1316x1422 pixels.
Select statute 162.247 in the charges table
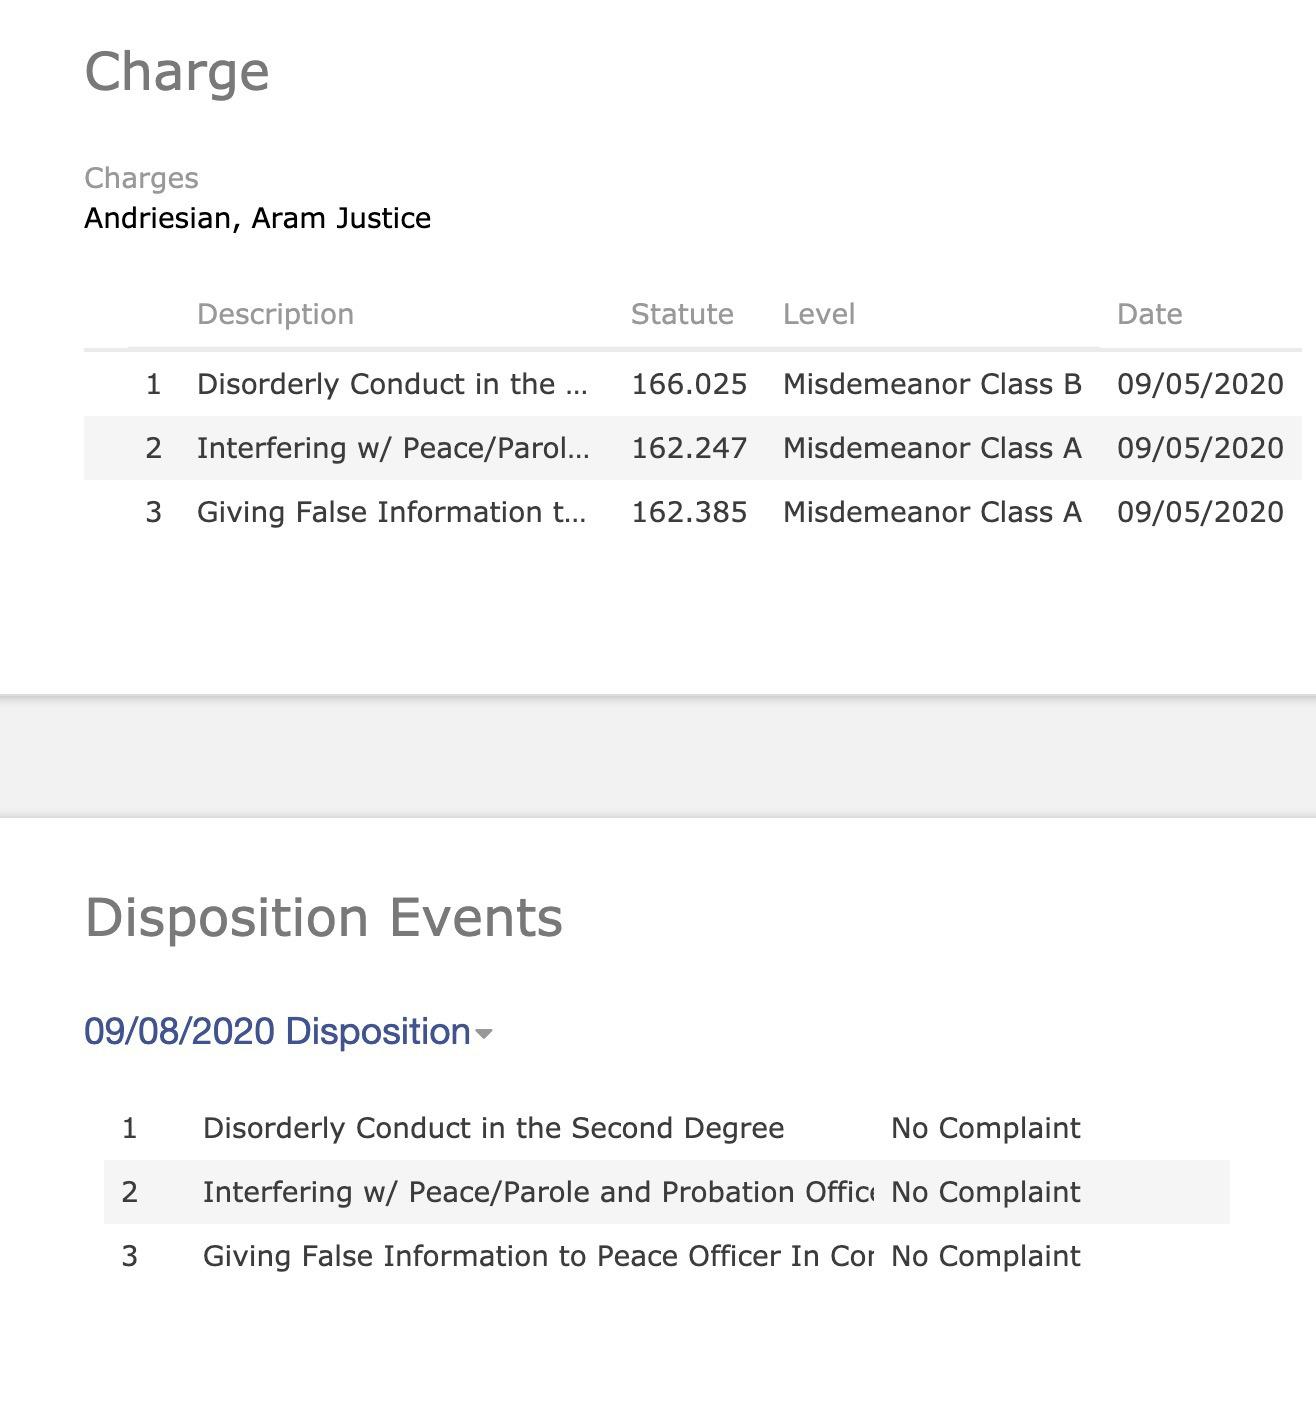click(x=689, y=448)
